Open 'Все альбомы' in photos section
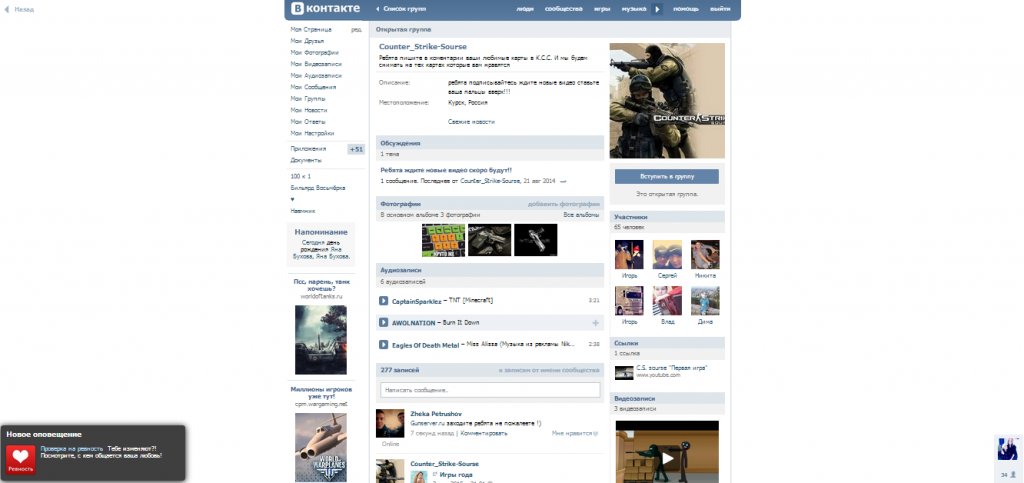Viewport: 1024px width, 483px height. 580,214
